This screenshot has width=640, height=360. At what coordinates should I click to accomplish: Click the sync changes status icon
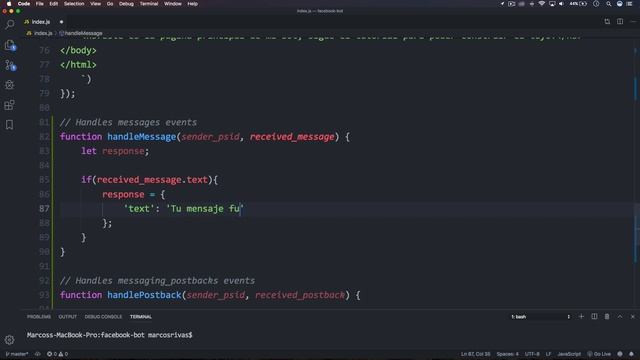pos(38,354)
